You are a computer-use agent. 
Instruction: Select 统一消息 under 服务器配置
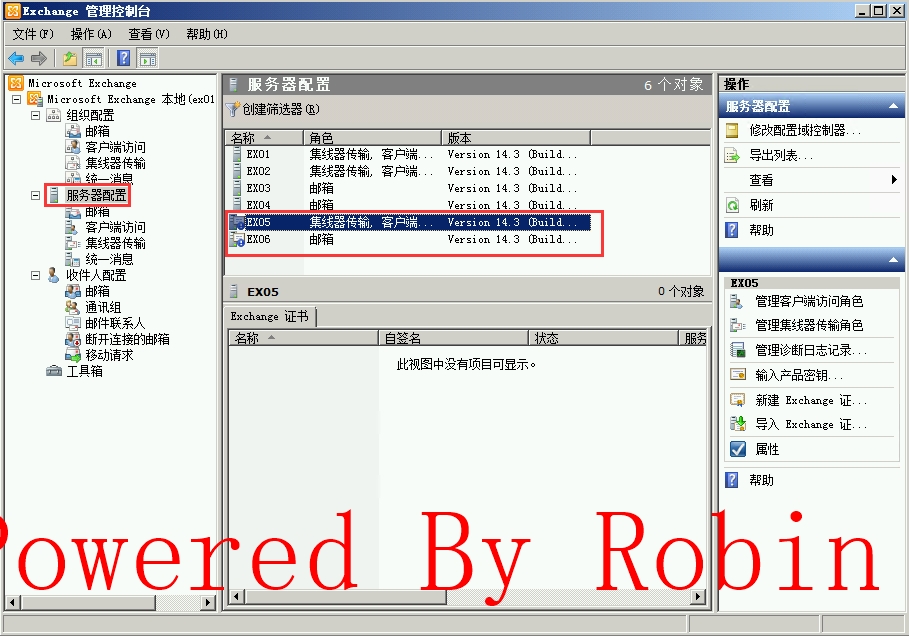pos(109,259)
